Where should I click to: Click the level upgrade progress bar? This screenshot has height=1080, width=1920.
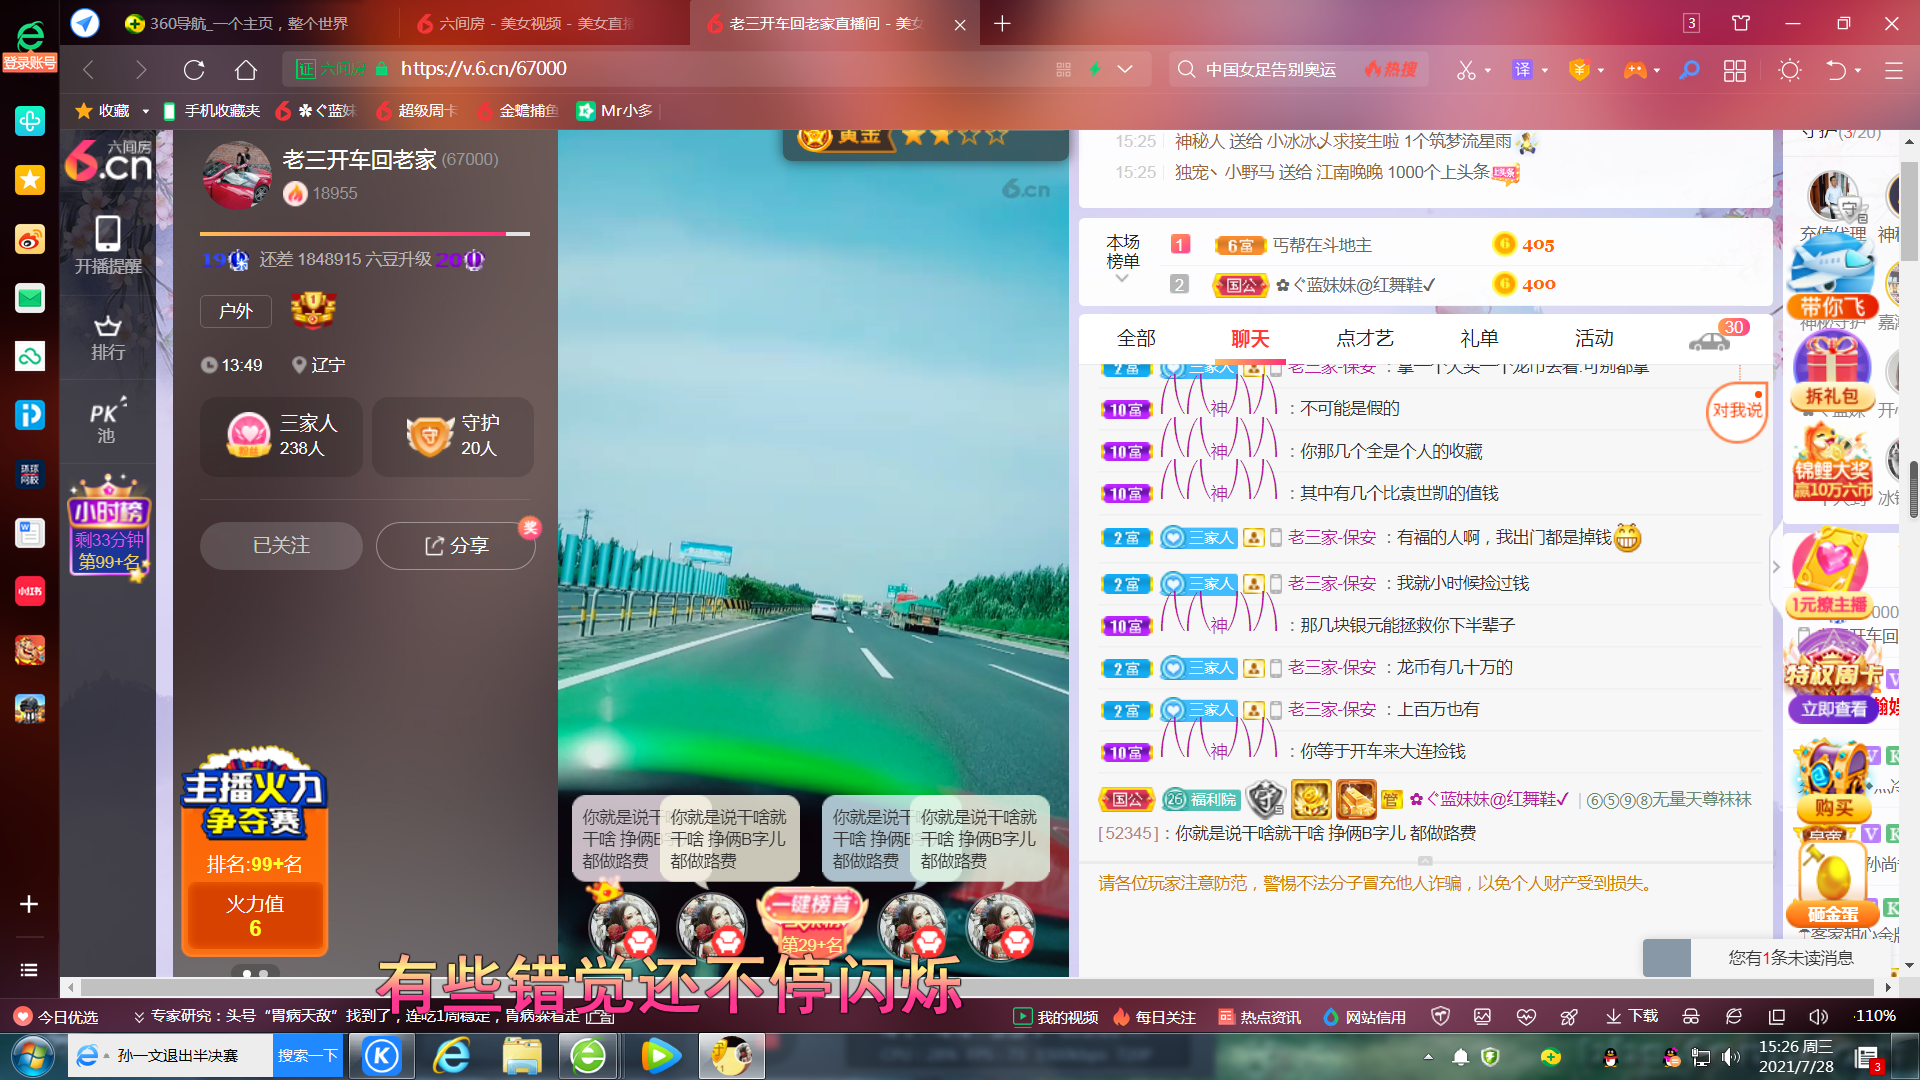click(364, 234)
